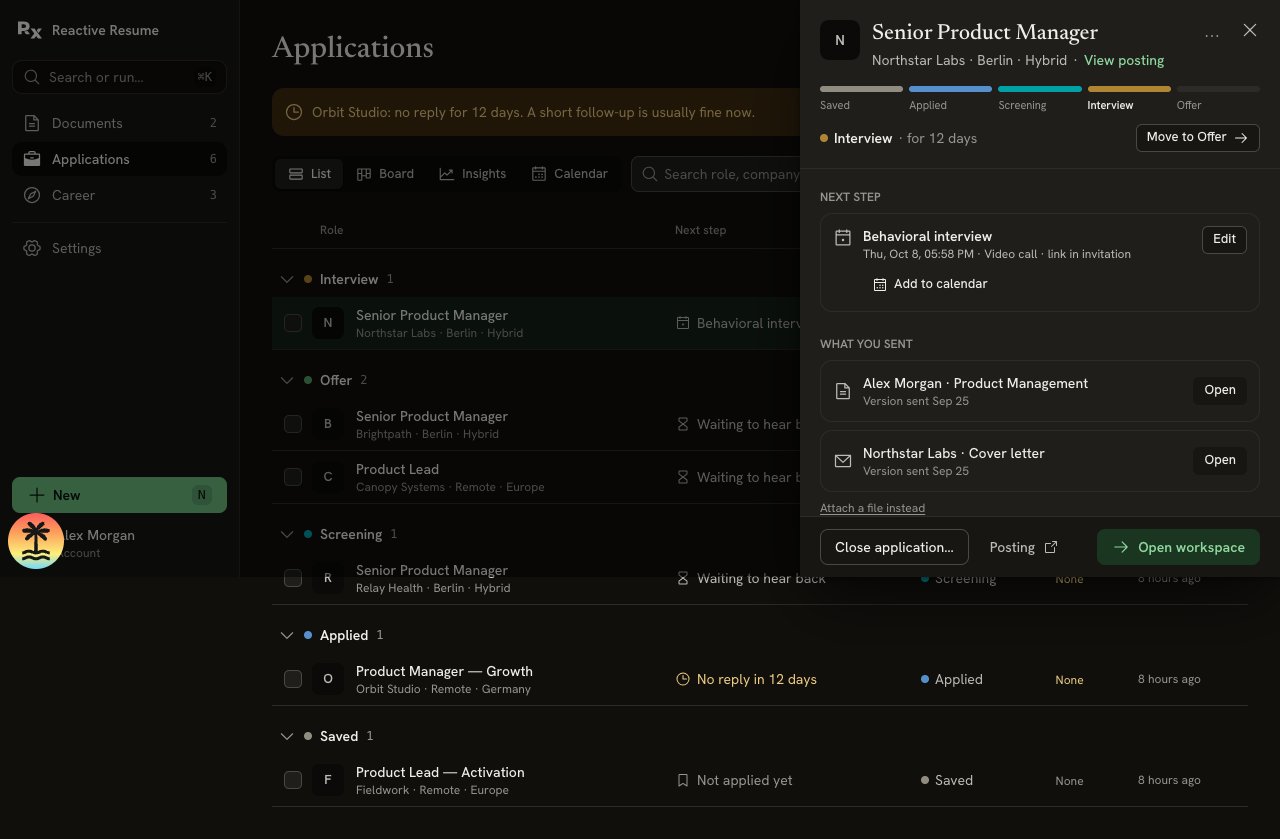The image size is (1280, 839).
Task: Tick checkbox for Northstar Labs row
Action: (293, 323)
